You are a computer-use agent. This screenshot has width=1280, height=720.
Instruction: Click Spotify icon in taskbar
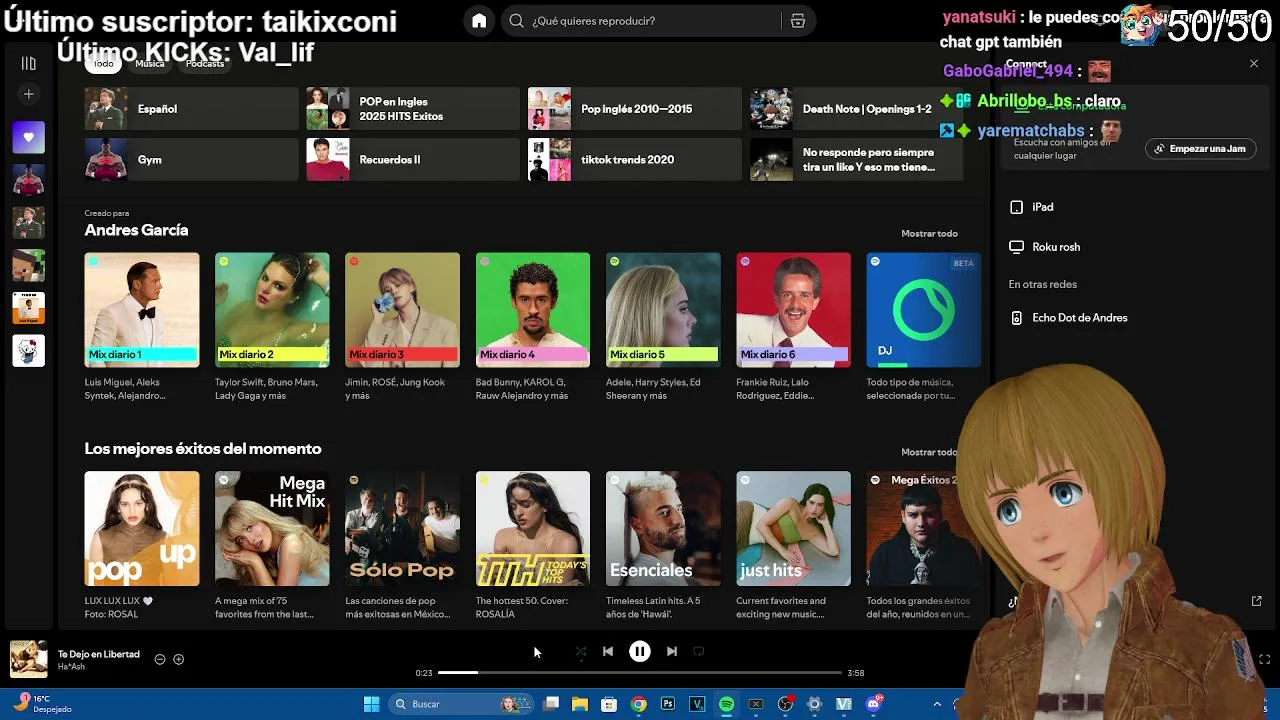[x=727, y=704]
